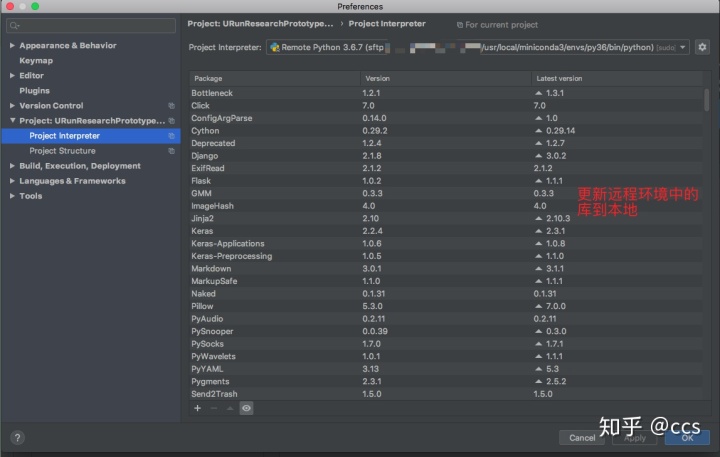Viewport: 720px width, 457px height.
Task: Select the Send2Trash package row
Action: [446, 394]
